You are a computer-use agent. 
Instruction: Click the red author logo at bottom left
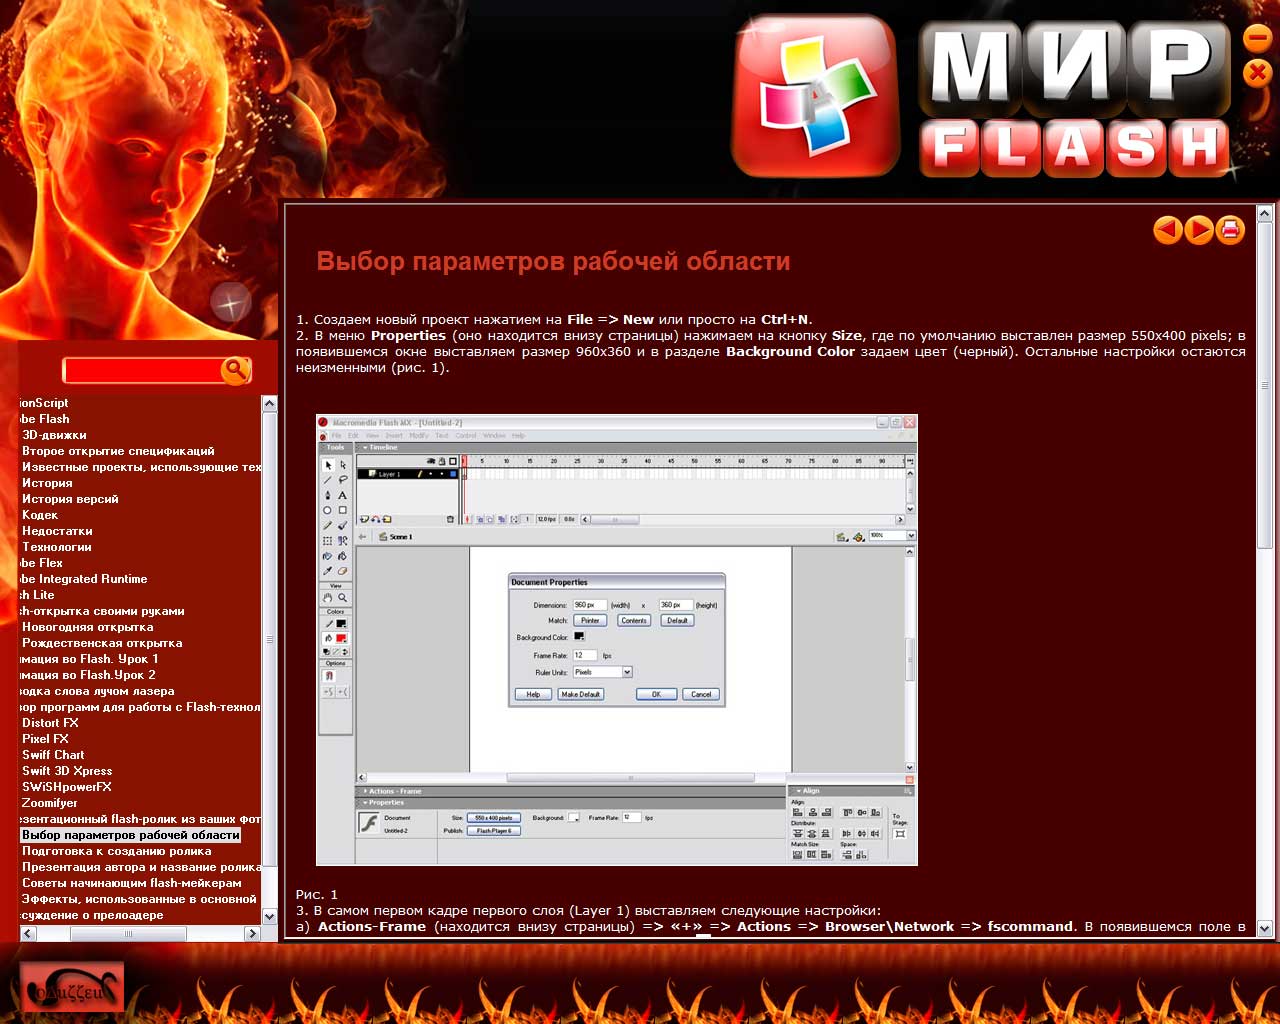click(72, 987)
